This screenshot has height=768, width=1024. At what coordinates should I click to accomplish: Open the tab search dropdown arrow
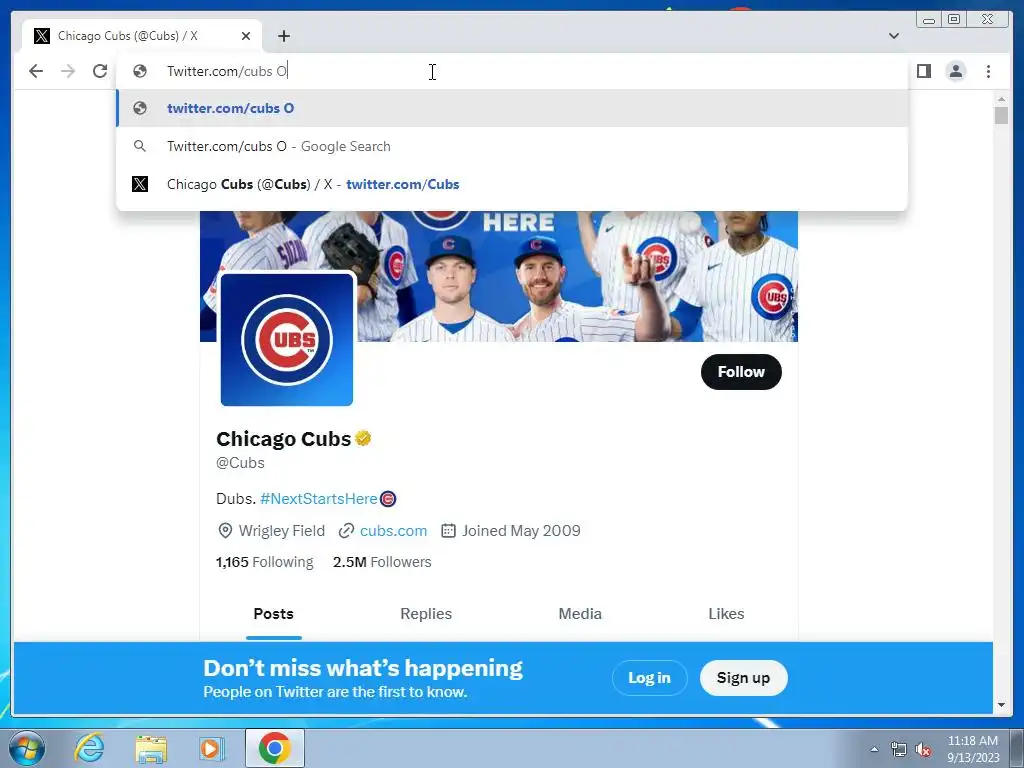(x=894, y=36)
